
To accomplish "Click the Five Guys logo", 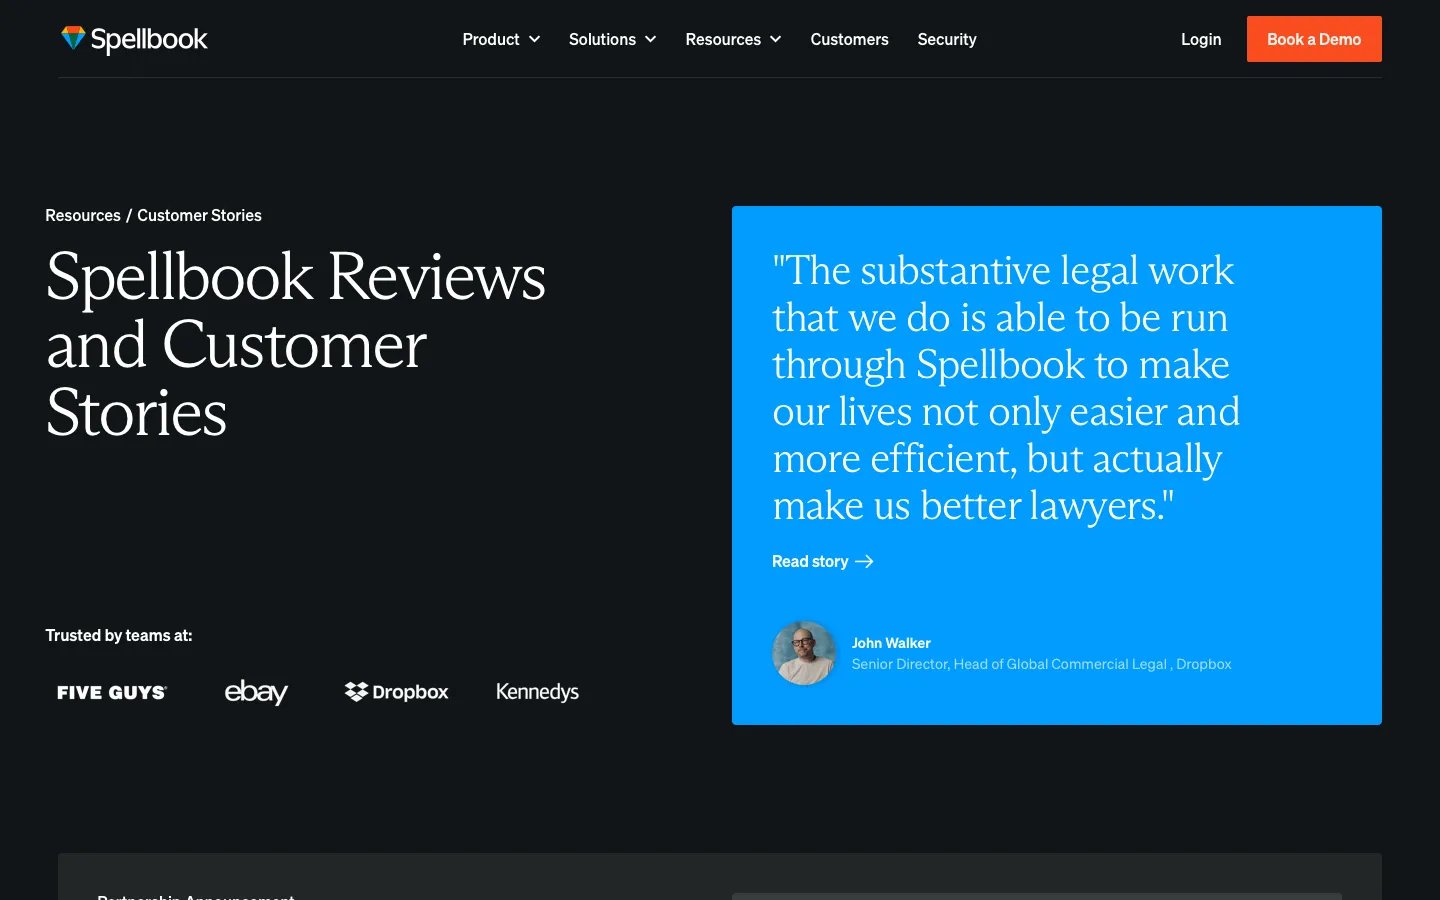I will tap(112, 692).
